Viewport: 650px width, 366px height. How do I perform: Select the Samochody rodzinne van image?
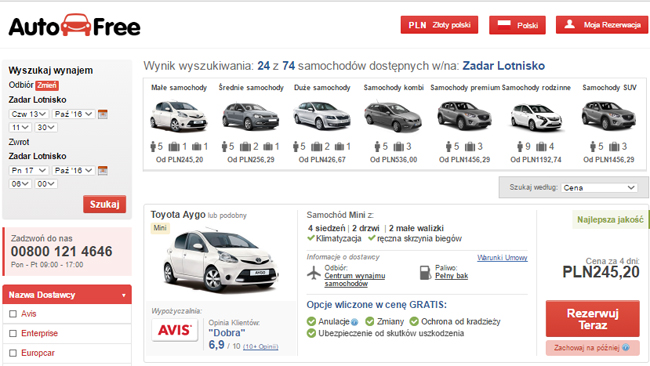(536, 117)
